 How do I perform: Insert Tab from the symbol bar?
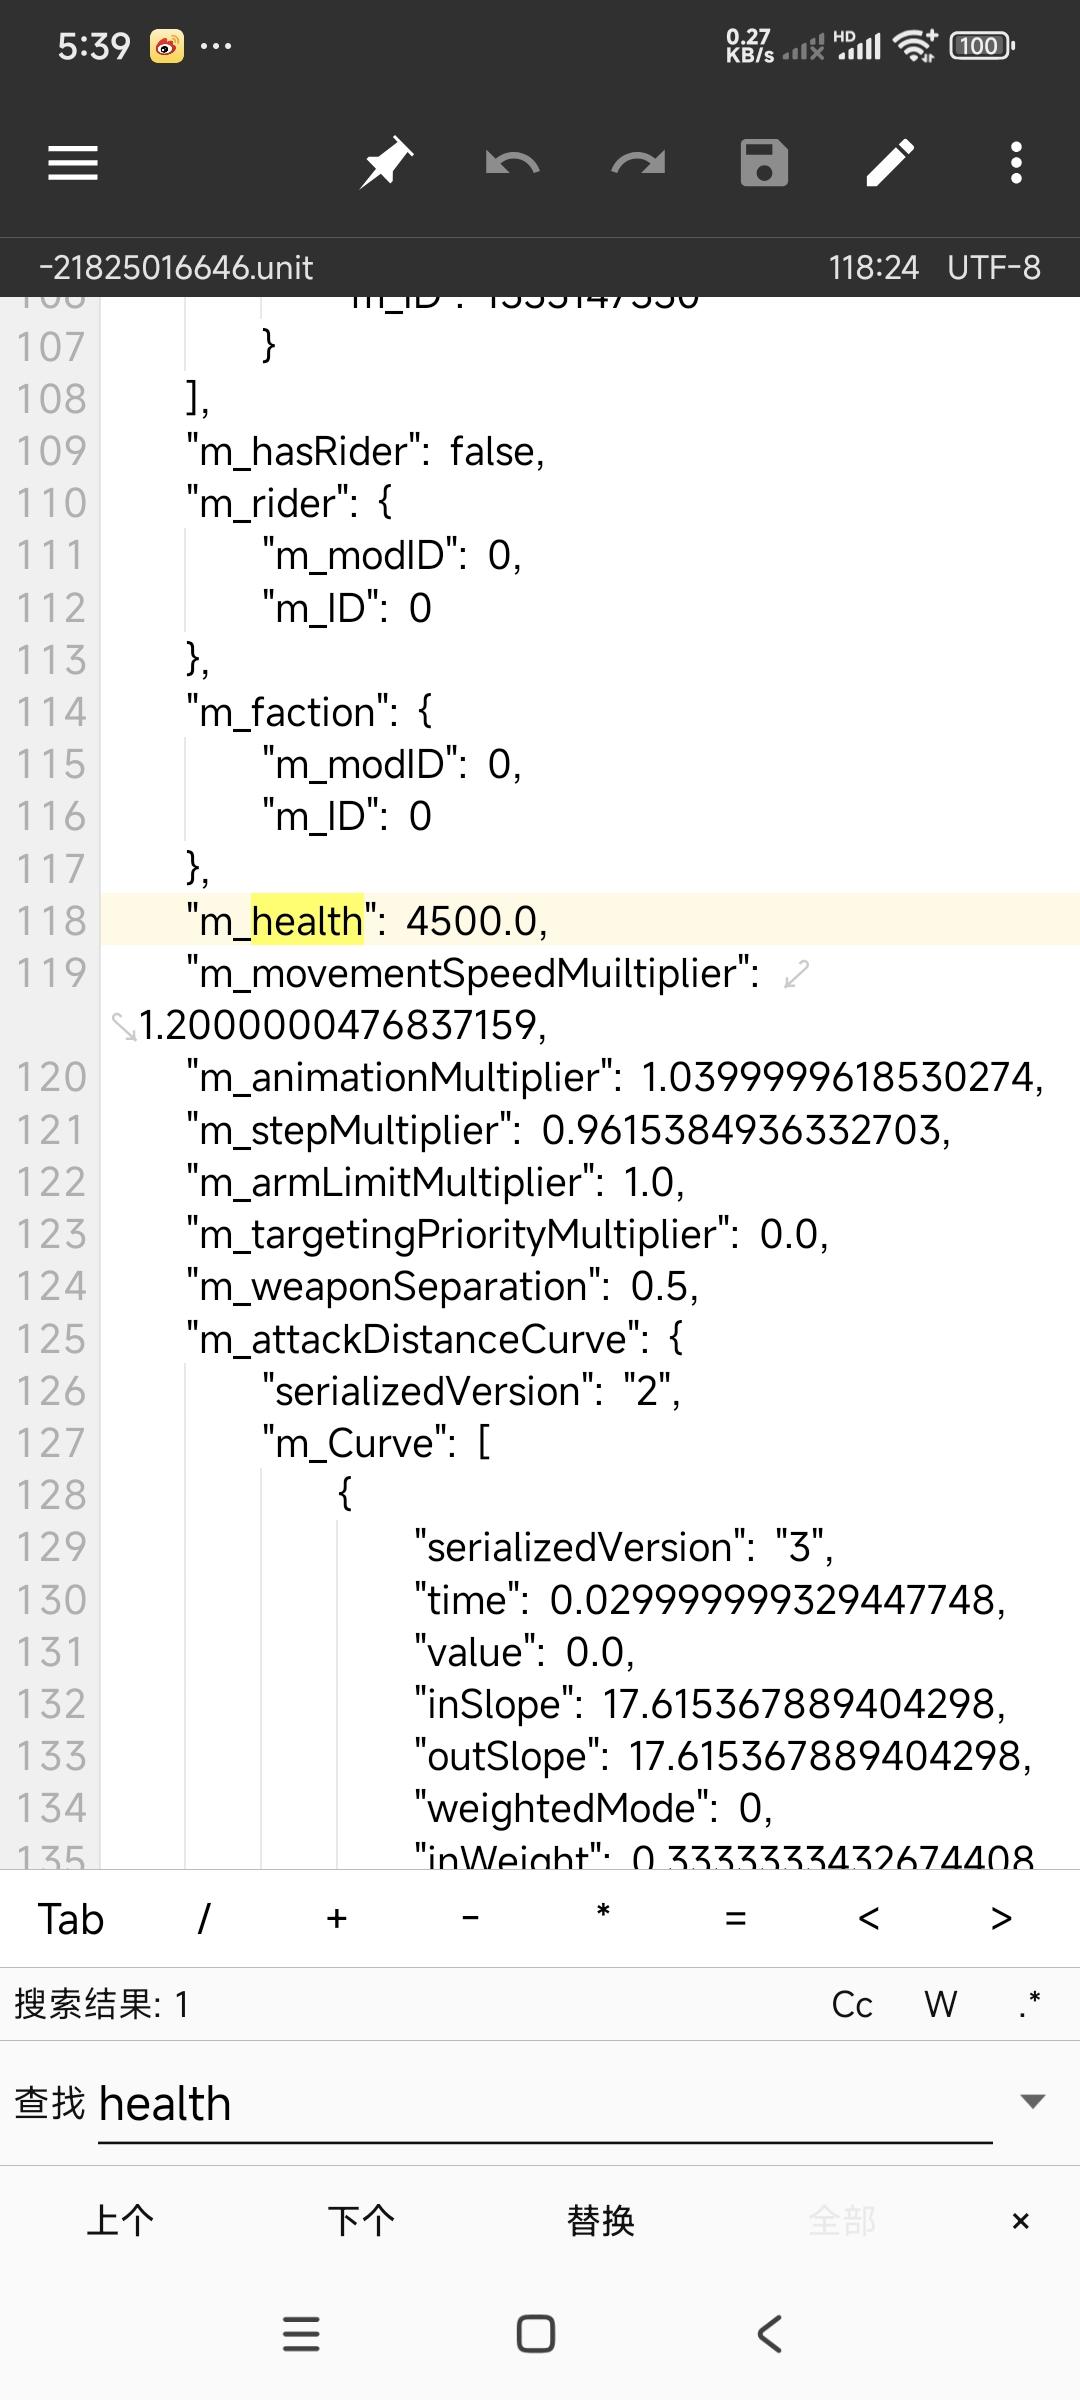(x=71, y=1919)
